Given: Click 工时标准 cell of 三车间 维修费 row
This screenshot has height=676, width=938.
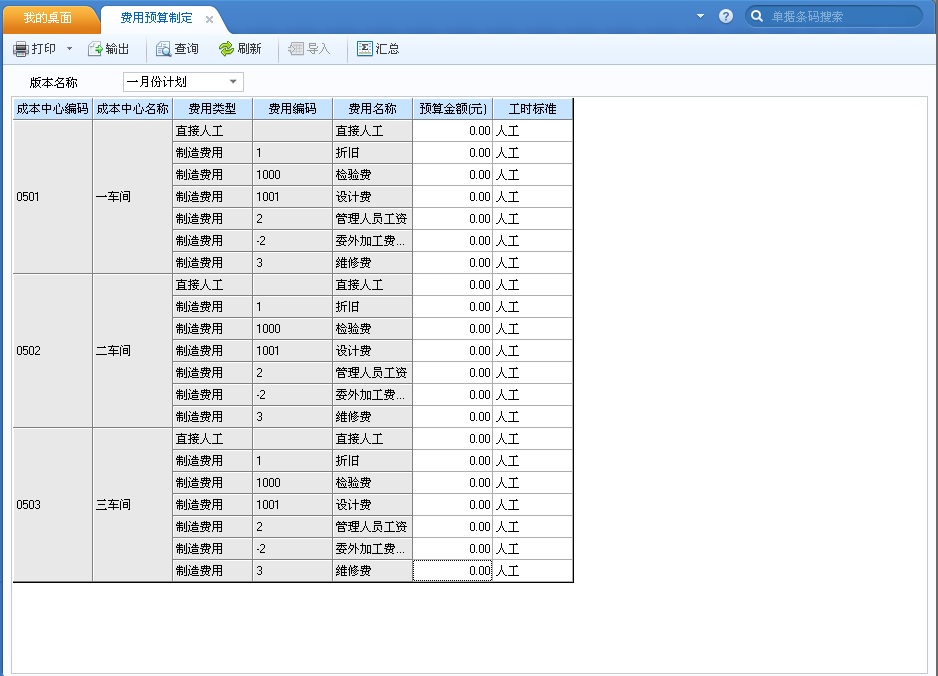Looking at the screenshot, I should [533, 571].
